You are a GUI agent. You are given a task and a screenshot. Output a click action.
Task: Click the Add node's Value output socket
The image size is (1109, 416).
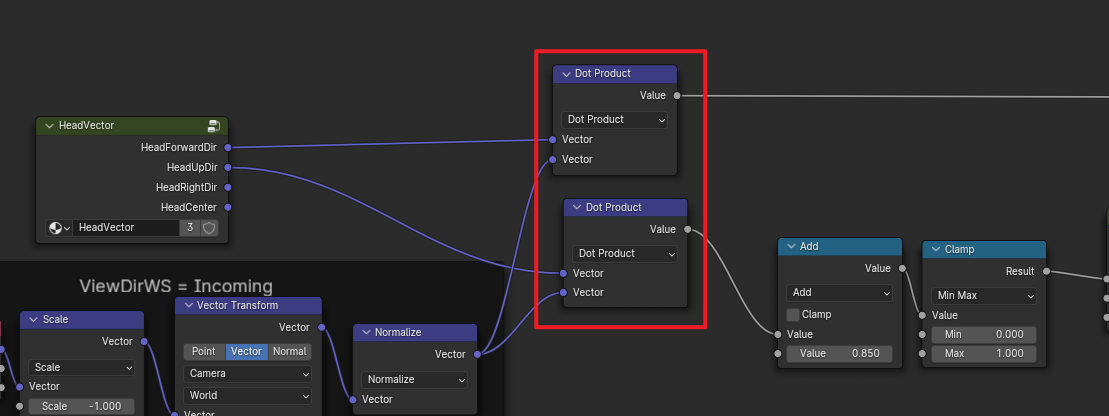pos(902,268)
